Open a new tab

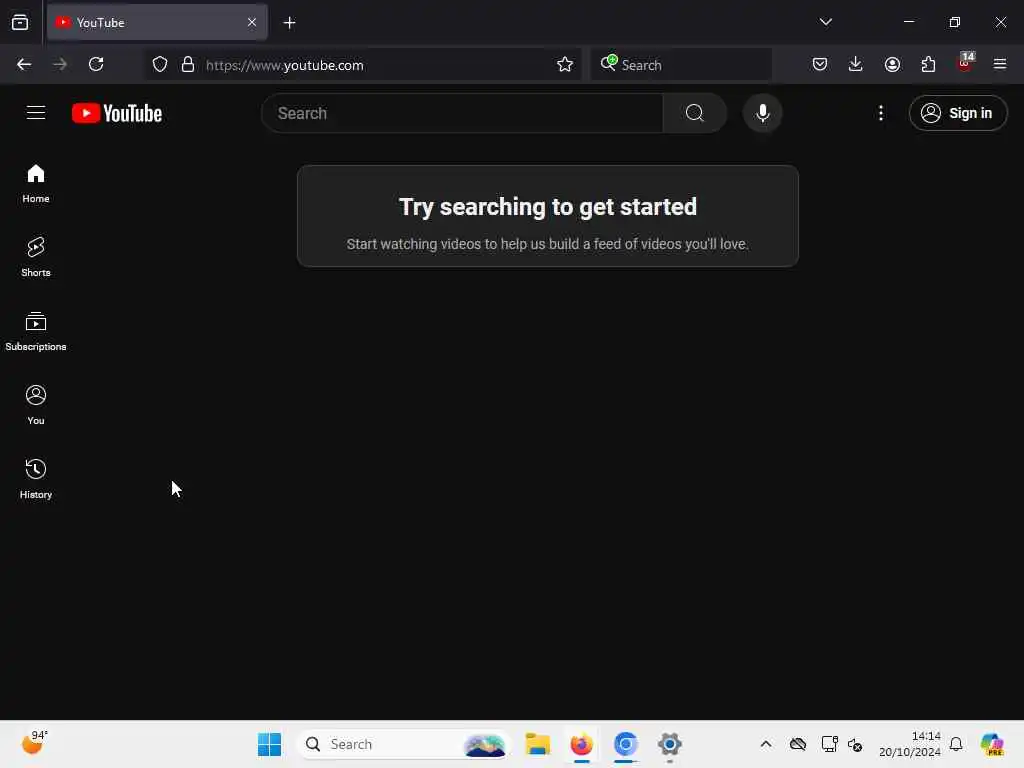[x=289, y=23]
